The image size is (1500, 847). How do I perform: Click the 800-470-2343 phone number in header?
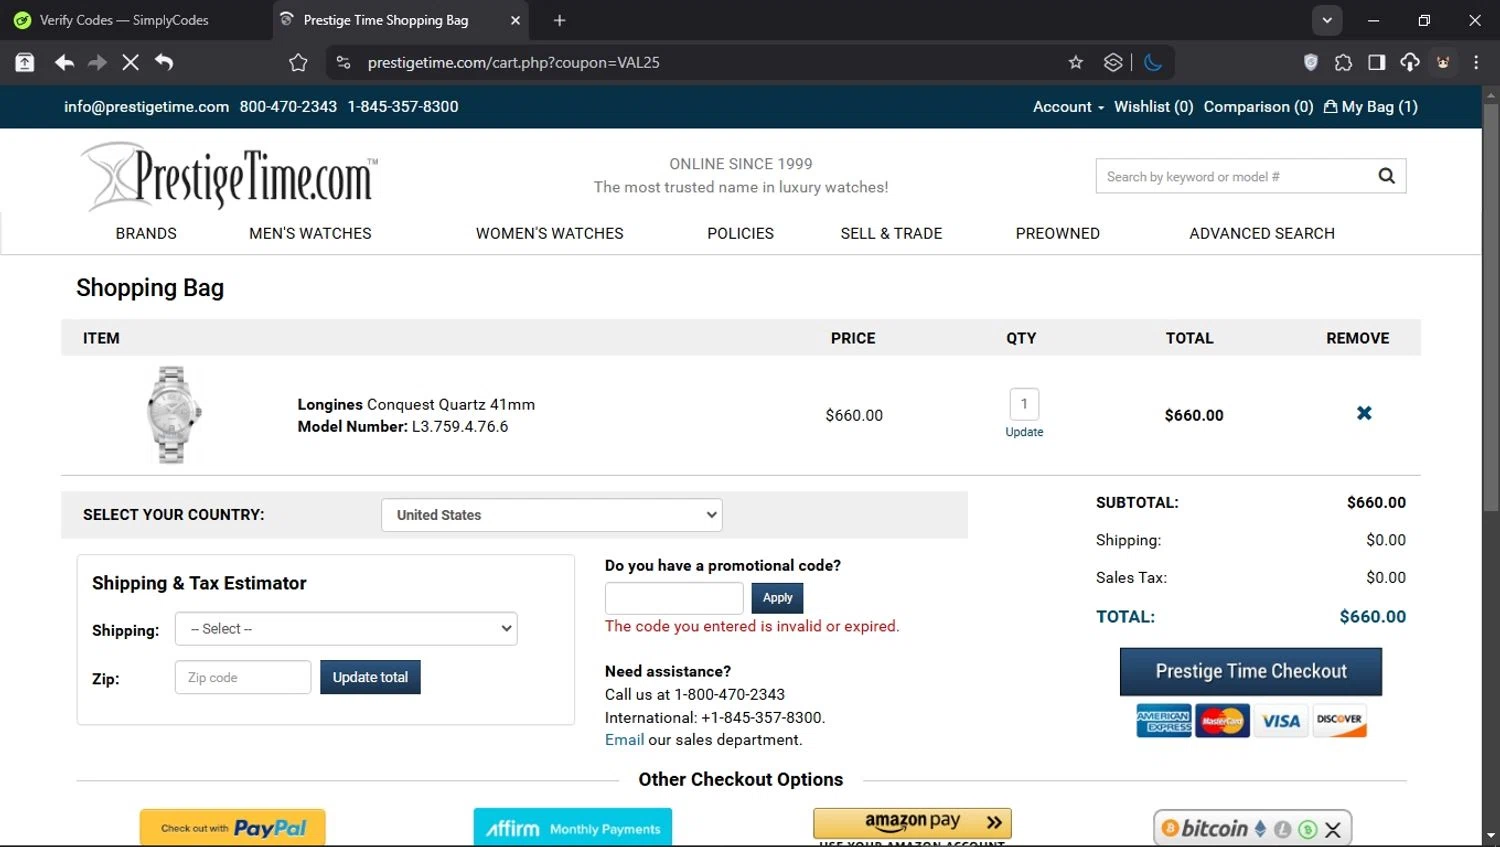point(288,107)
